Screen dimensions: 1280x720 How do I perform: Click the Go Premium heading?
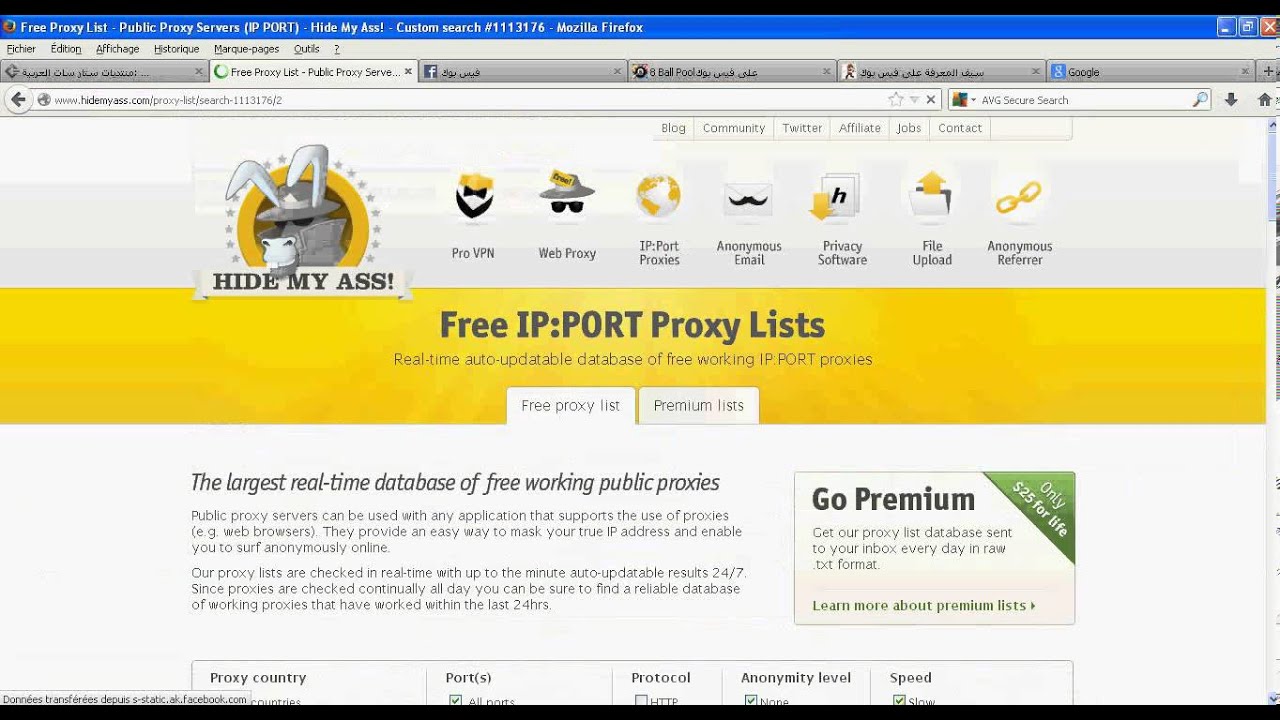tap(893, 499)
